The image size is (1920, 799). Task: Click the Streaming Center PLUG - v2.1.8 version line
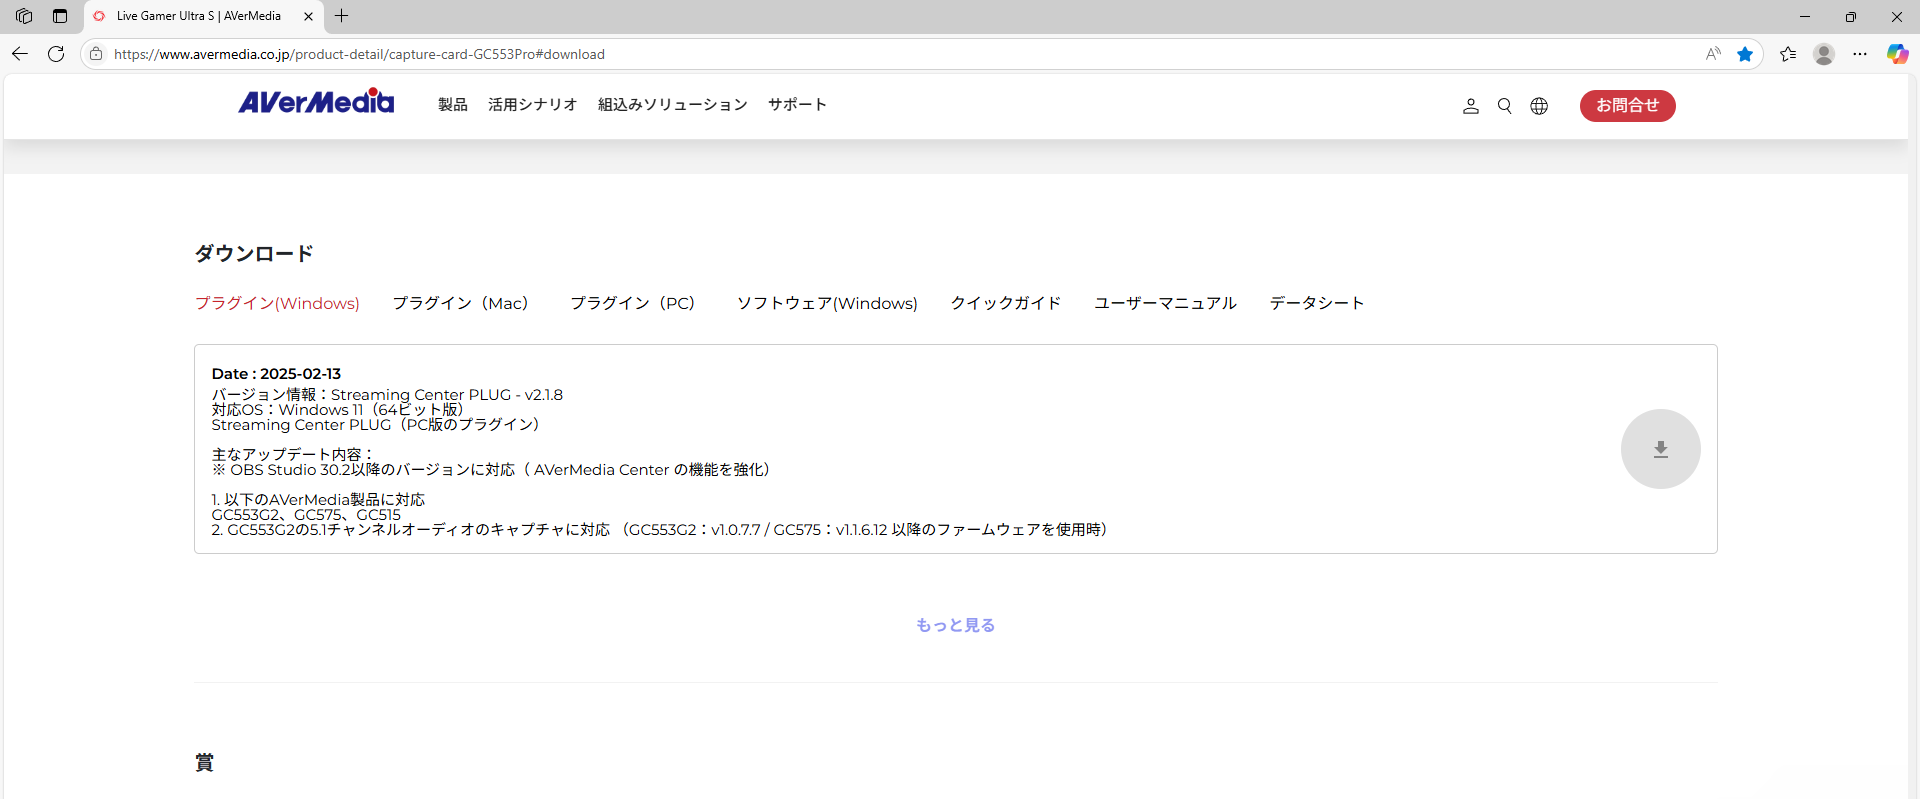[387, 395]
